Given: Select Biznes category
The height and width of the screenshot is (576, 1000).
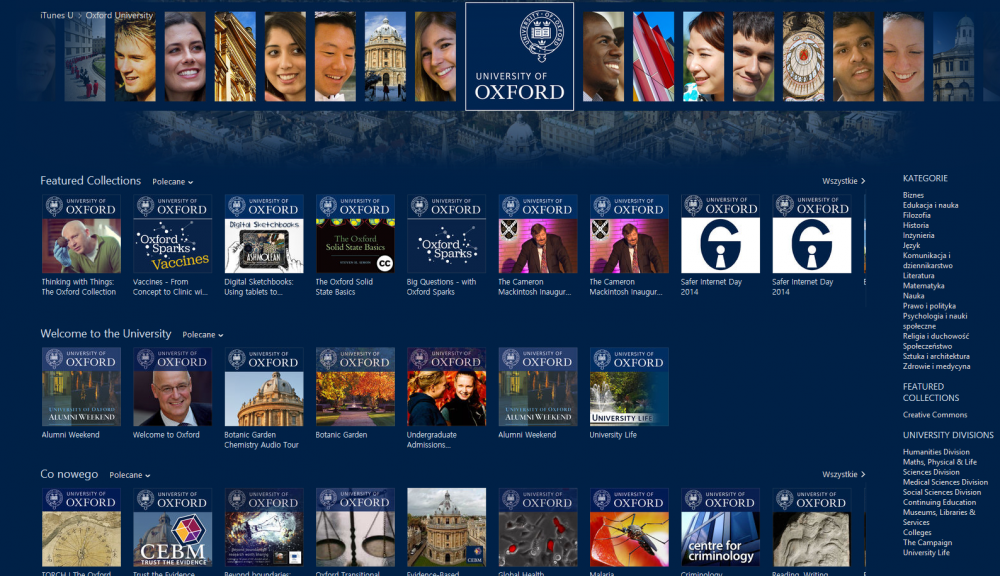Looking at the screenshot, I should tap(913, 195).
